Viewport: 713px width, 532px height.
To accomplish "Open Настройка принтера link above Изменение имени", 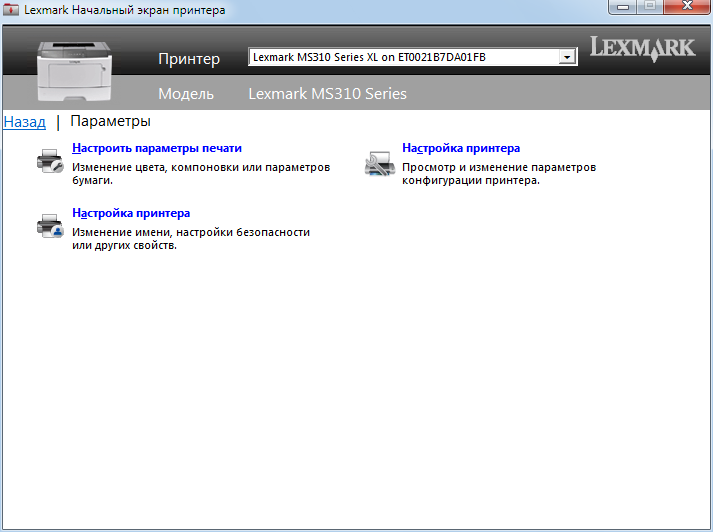I will click(x=131, y=213).
